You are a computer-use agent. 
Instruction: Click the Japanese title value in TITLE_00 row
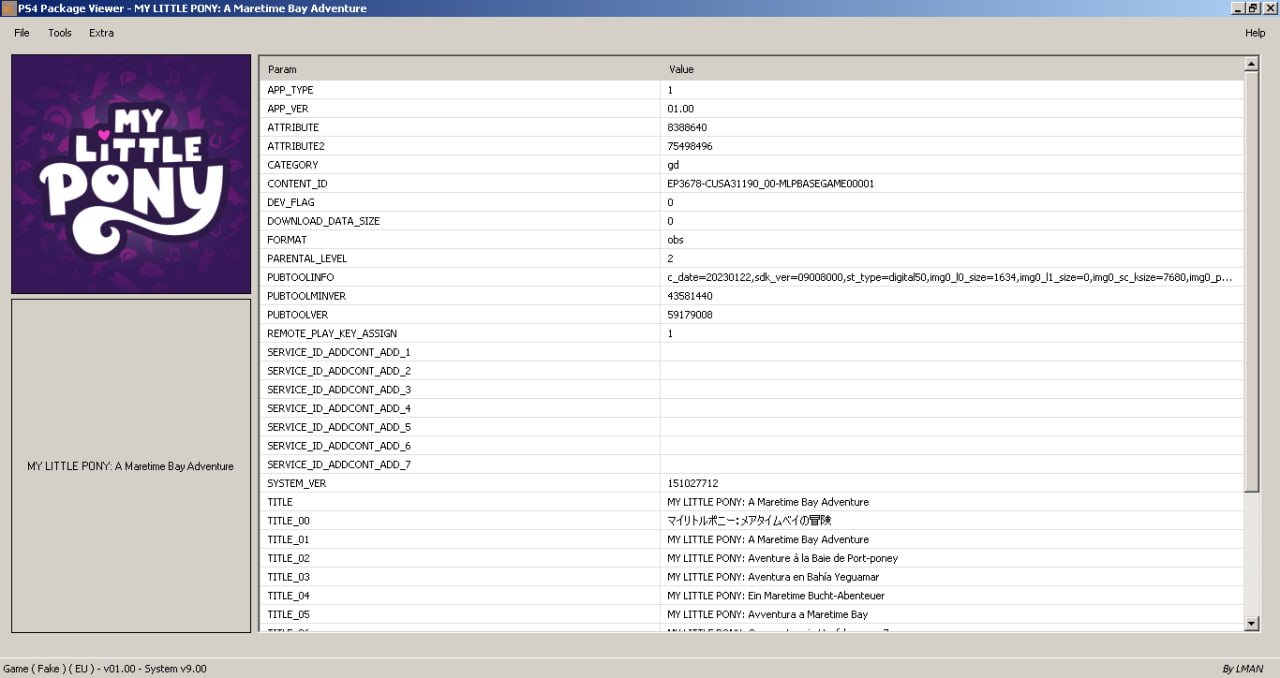(750, 520)
